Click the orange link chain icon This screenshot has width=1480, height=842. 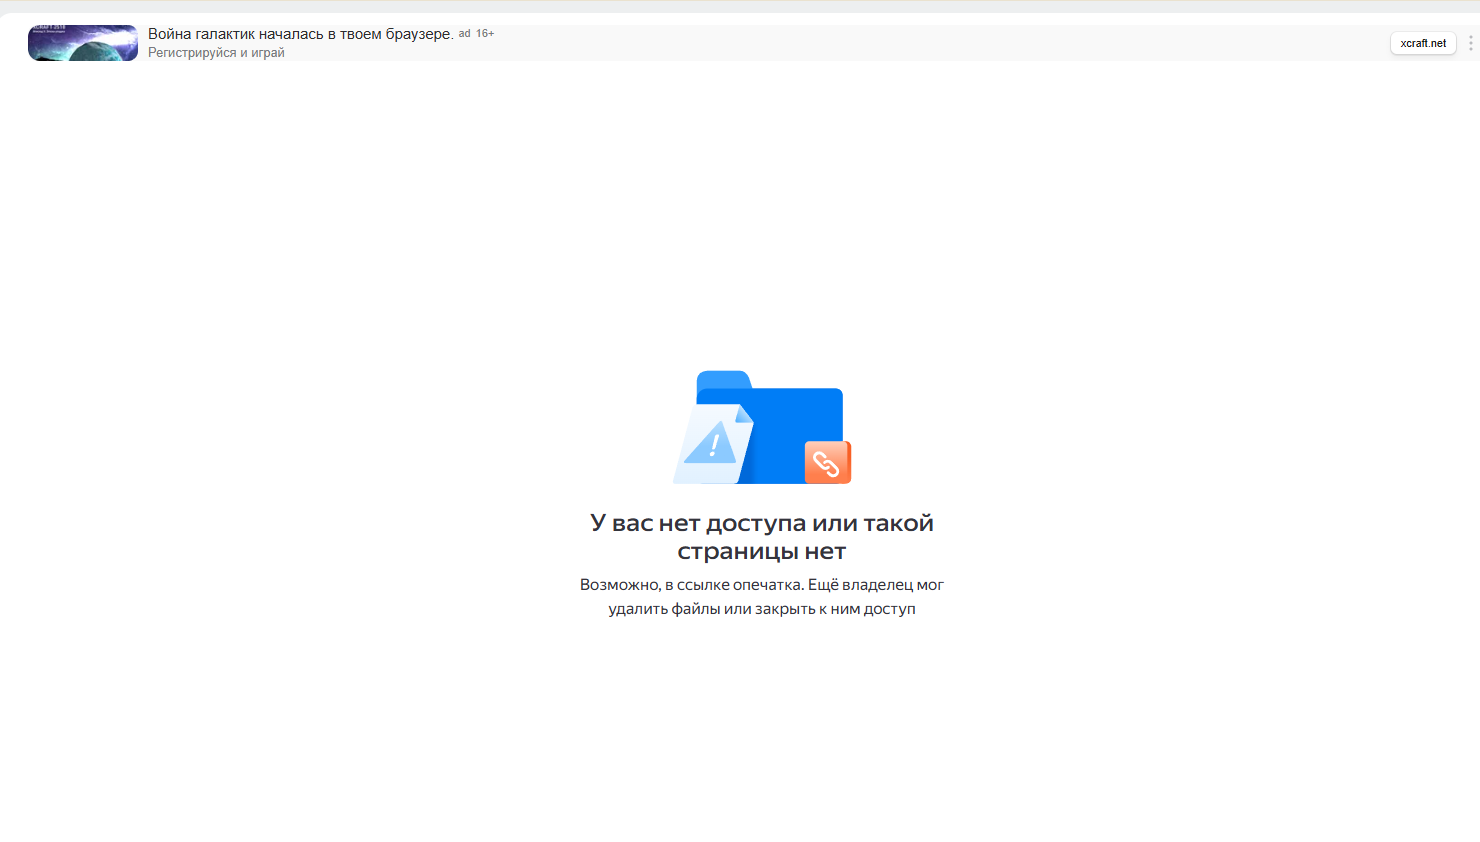click(827, 462)
